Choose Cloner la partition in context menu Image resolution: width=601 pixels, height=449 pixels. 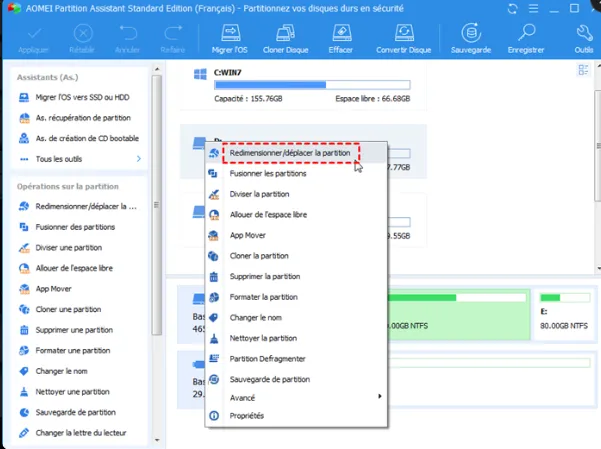click(x=296, y=256)
